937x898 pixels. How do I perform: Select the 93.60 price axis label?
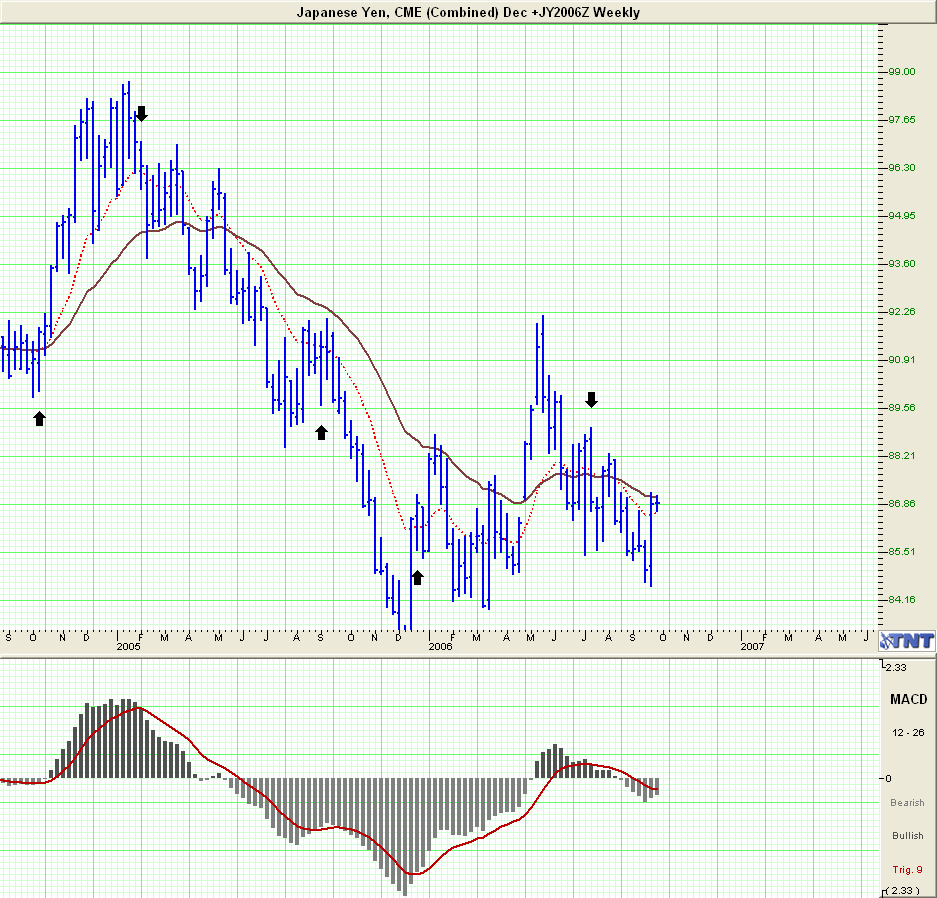coord(902,263)
